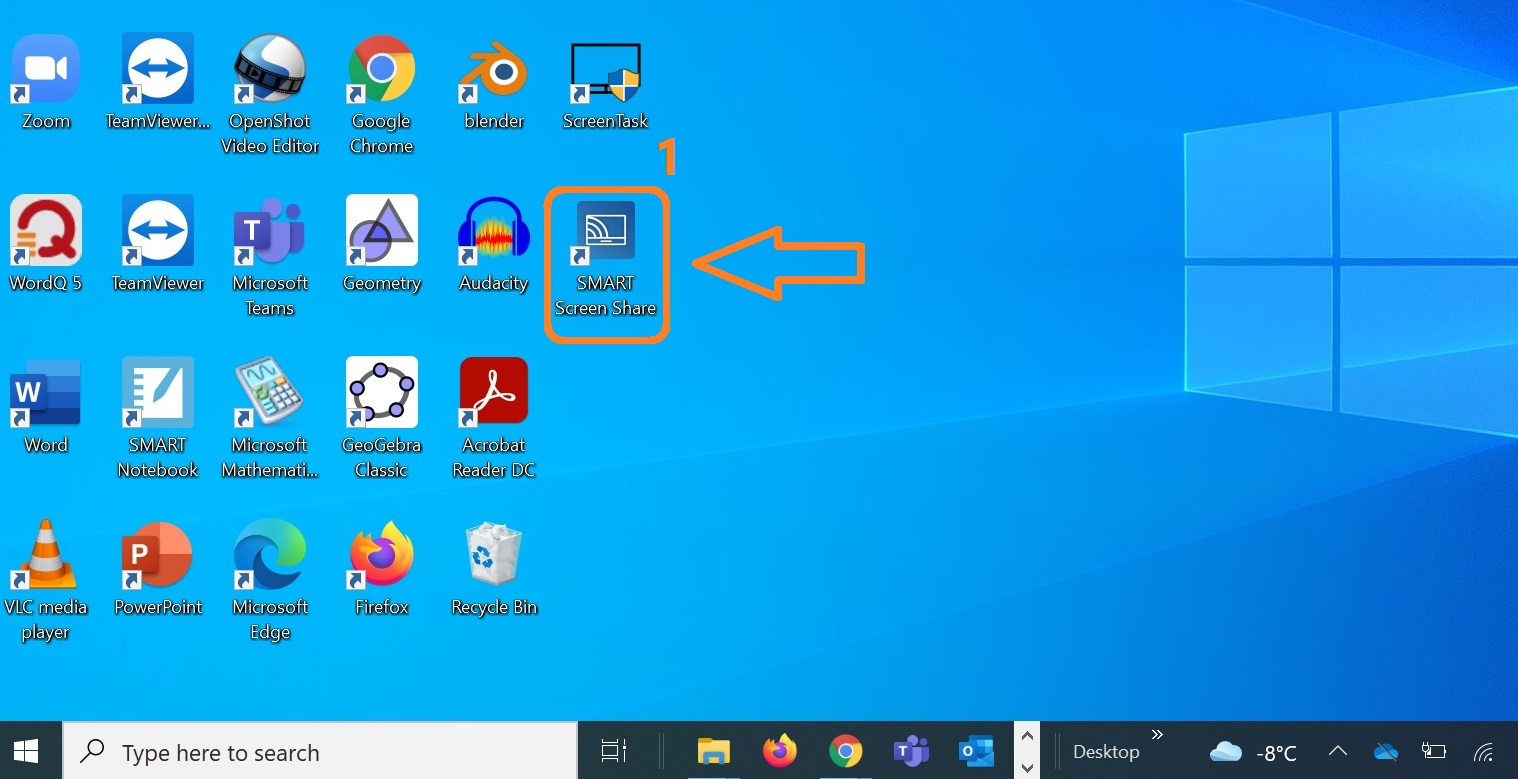Show hidden system tray icons
Image resolution: width=1518 pixels, height=779 pixels.
(1337, 752)
